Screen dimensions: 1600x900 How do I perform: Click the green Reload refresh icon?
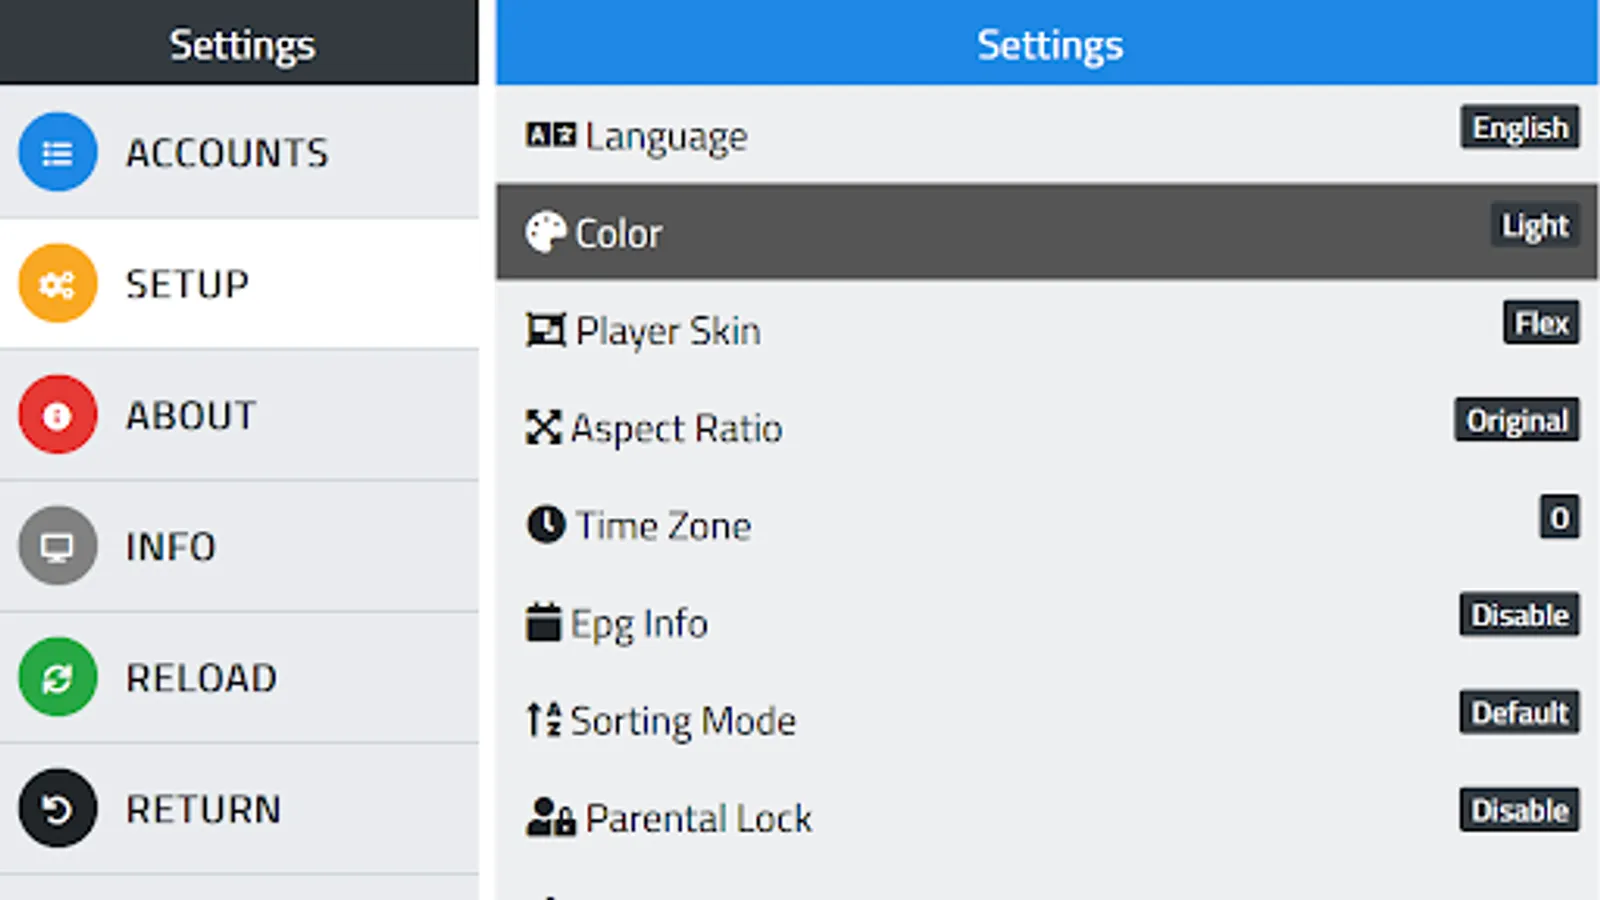[57, 678]
